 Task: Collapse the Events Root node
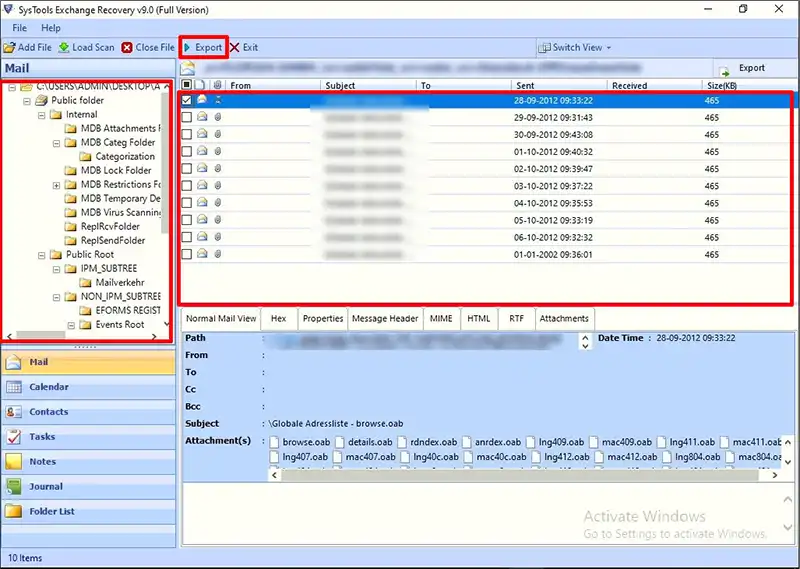pos(71,325)
